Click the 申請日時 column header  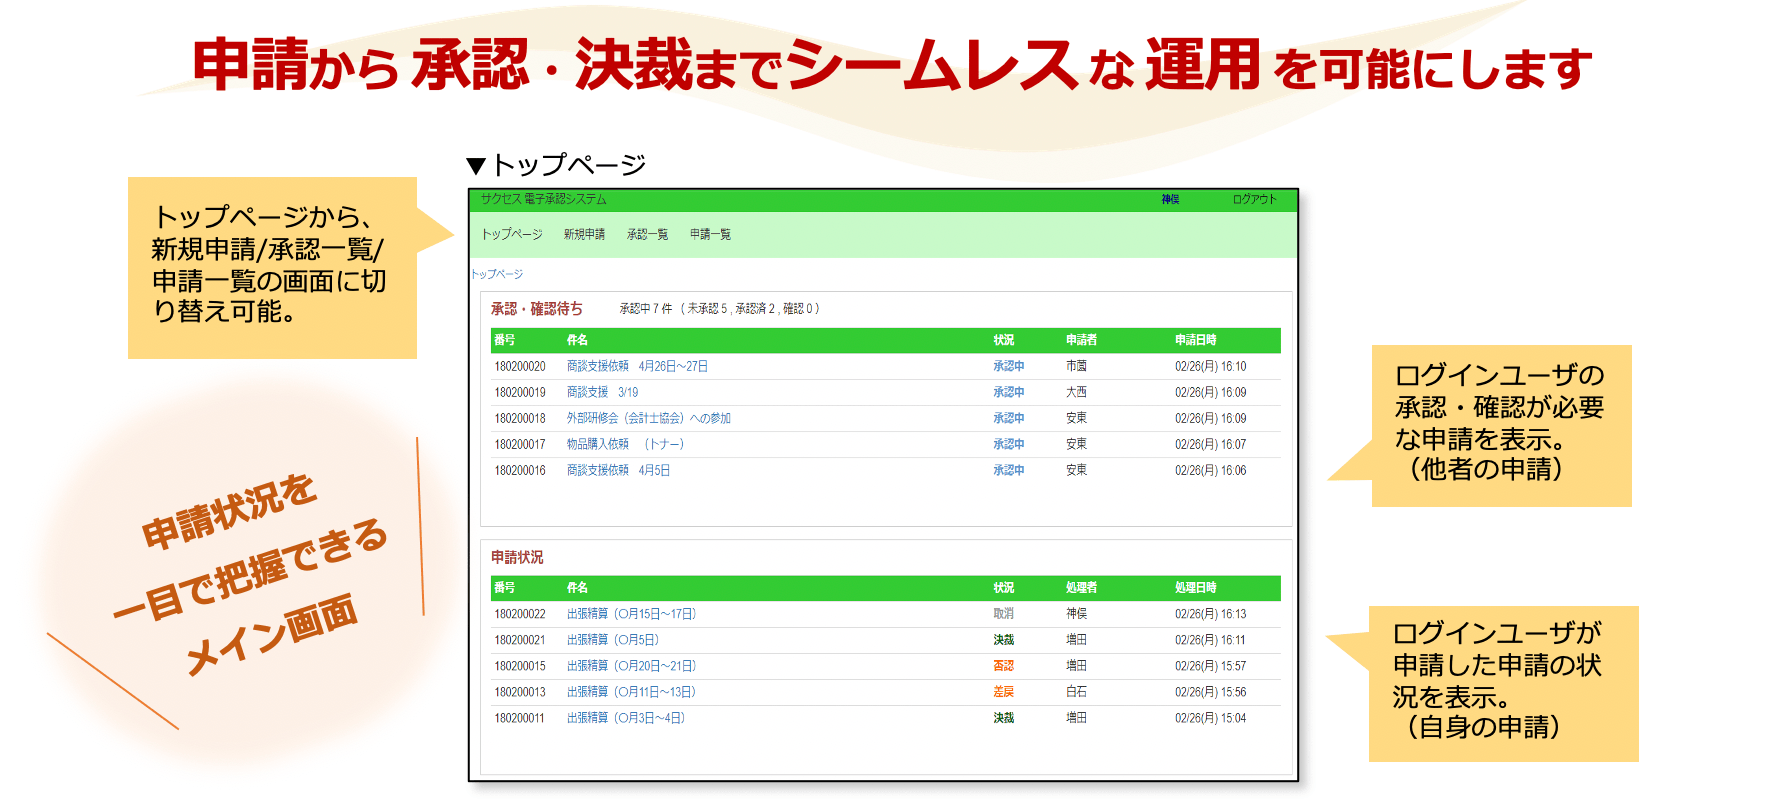coord(1195,340)
